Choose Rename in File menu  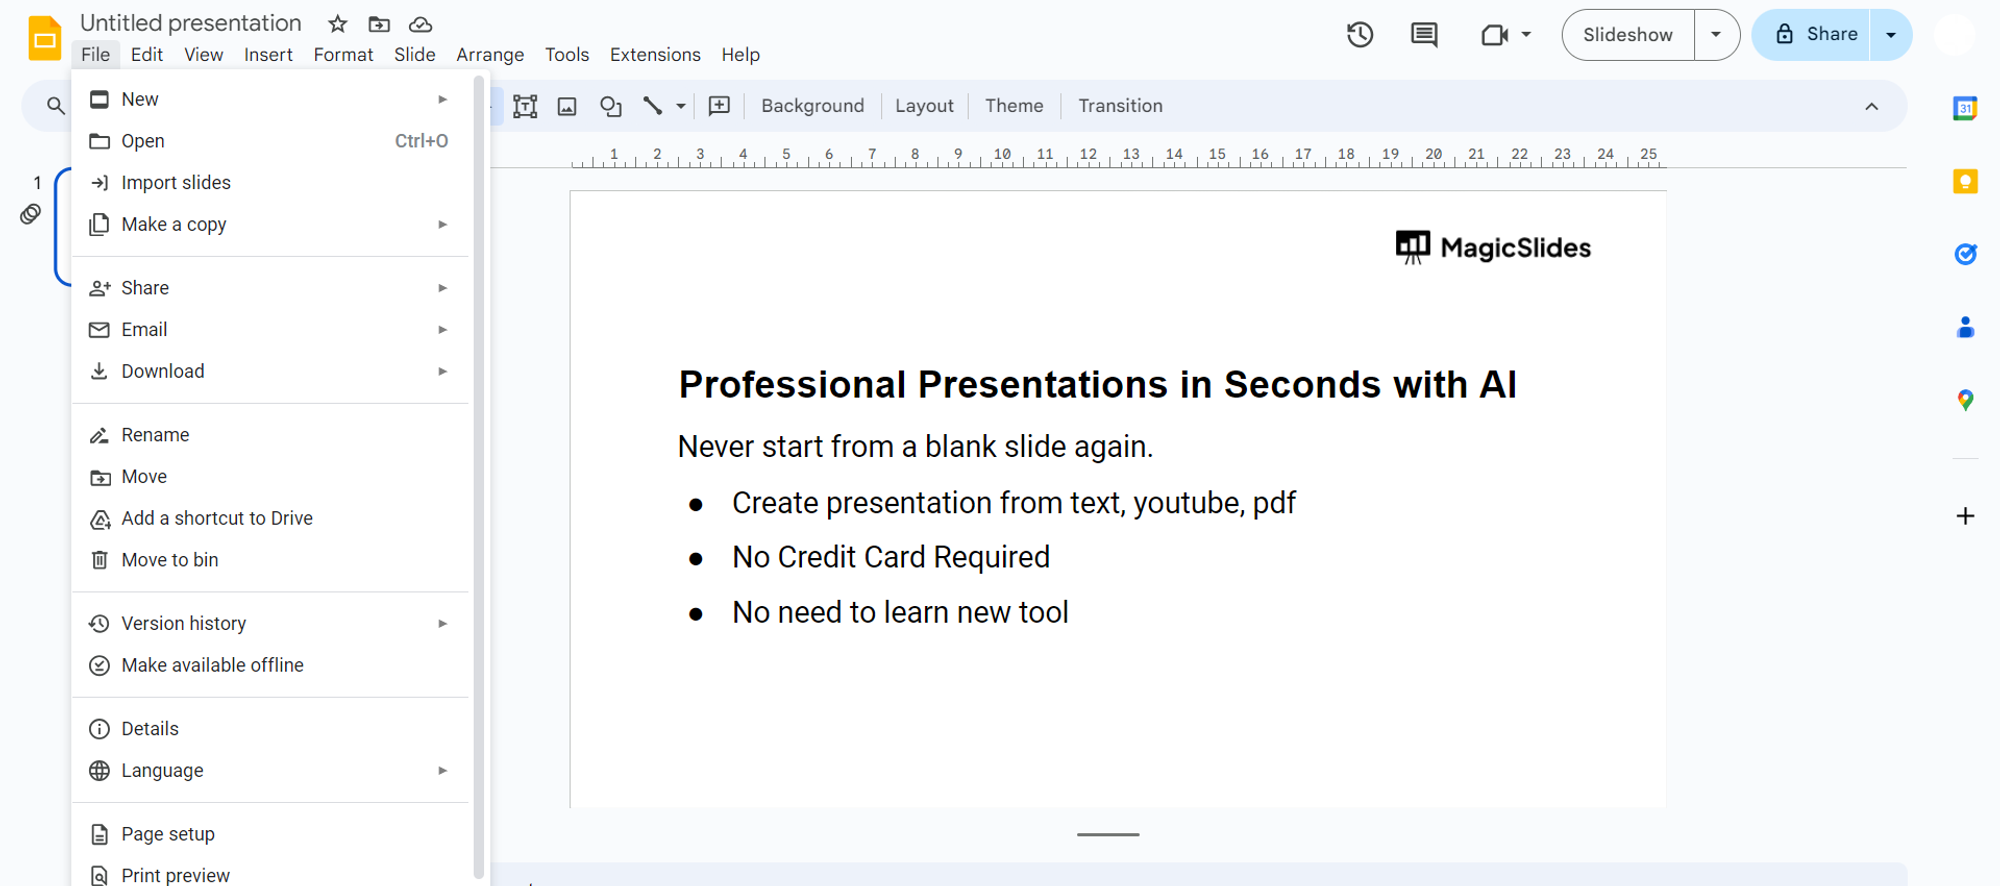[x=270, y=435]
